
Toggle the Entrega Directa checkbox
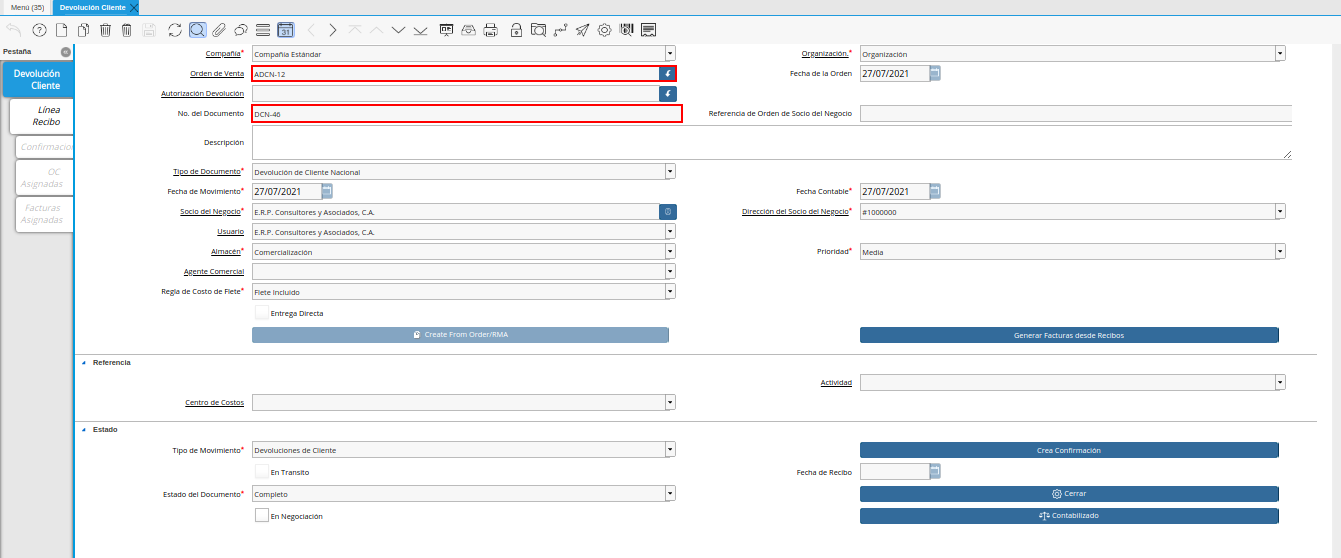point(261,313)
